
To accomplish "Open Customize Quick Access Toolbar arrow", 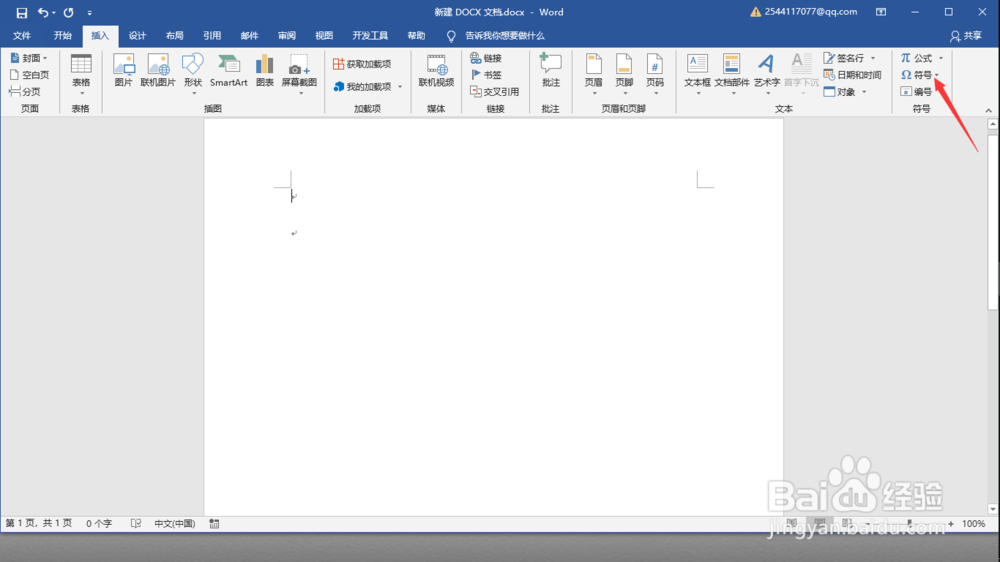I will (89, 13).
